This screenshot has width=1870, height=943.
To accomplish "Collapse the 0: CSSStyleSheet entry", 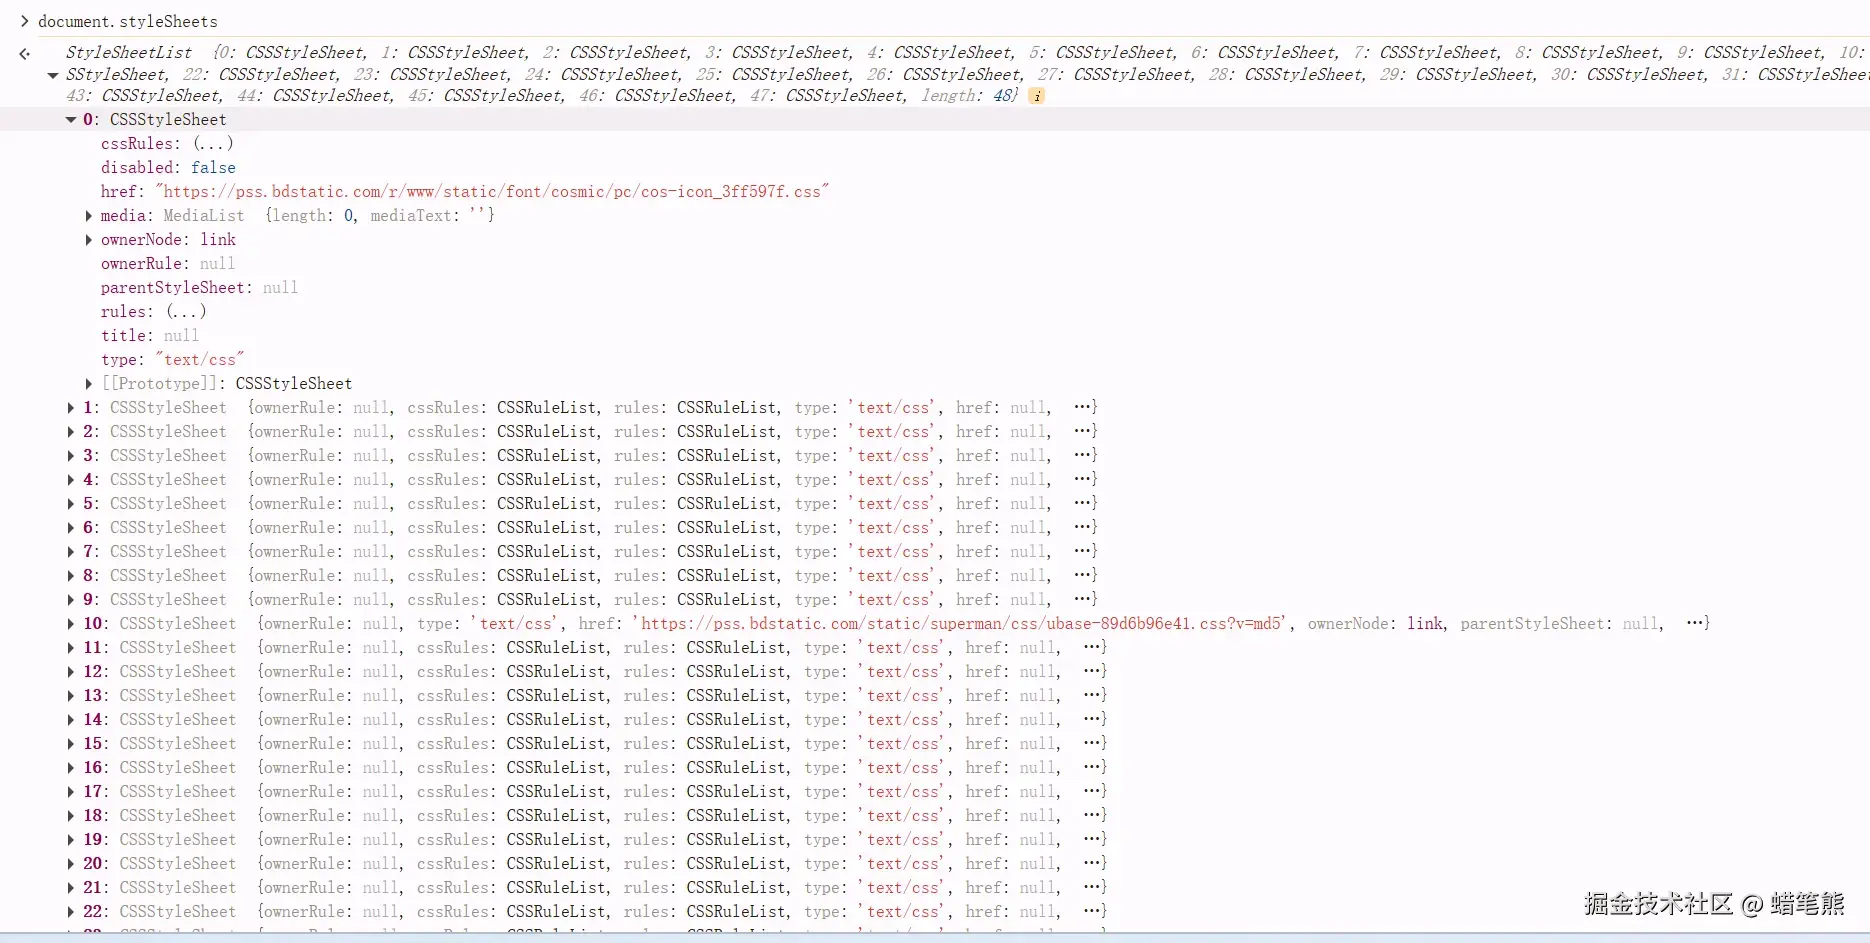I will tap(71, 120).
